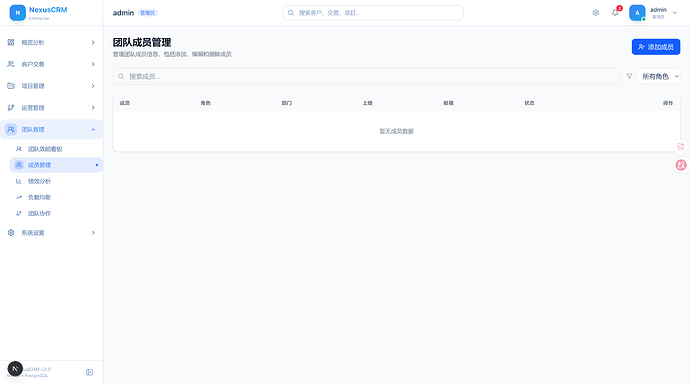Expand the 系统设置 sidebar section
Viewport: 690px width, 384px height.
[x=51, y=233]
